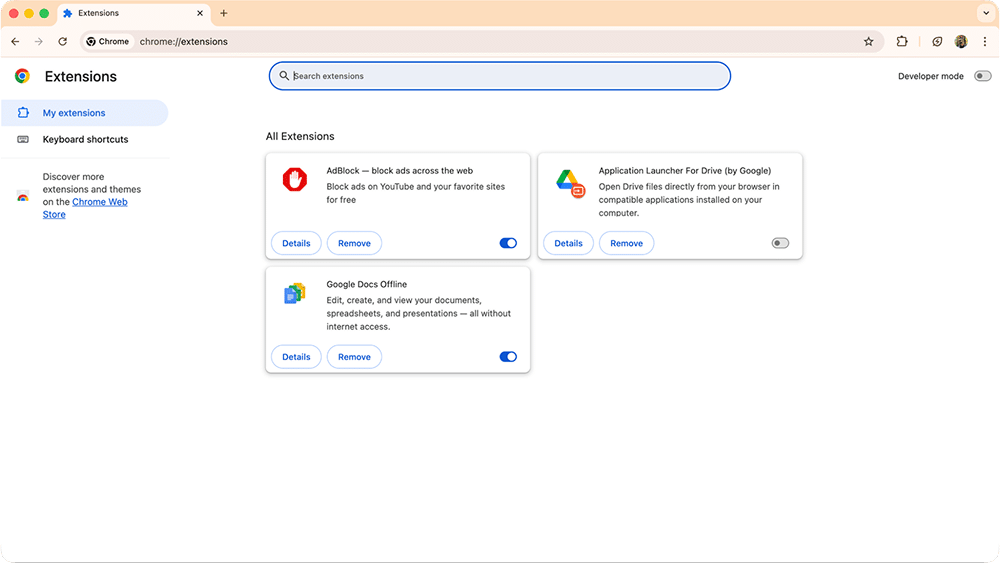Select Keyboard shortcuts in sidebar
This screenshot has height=563, width=1000.
pos(85,139)
